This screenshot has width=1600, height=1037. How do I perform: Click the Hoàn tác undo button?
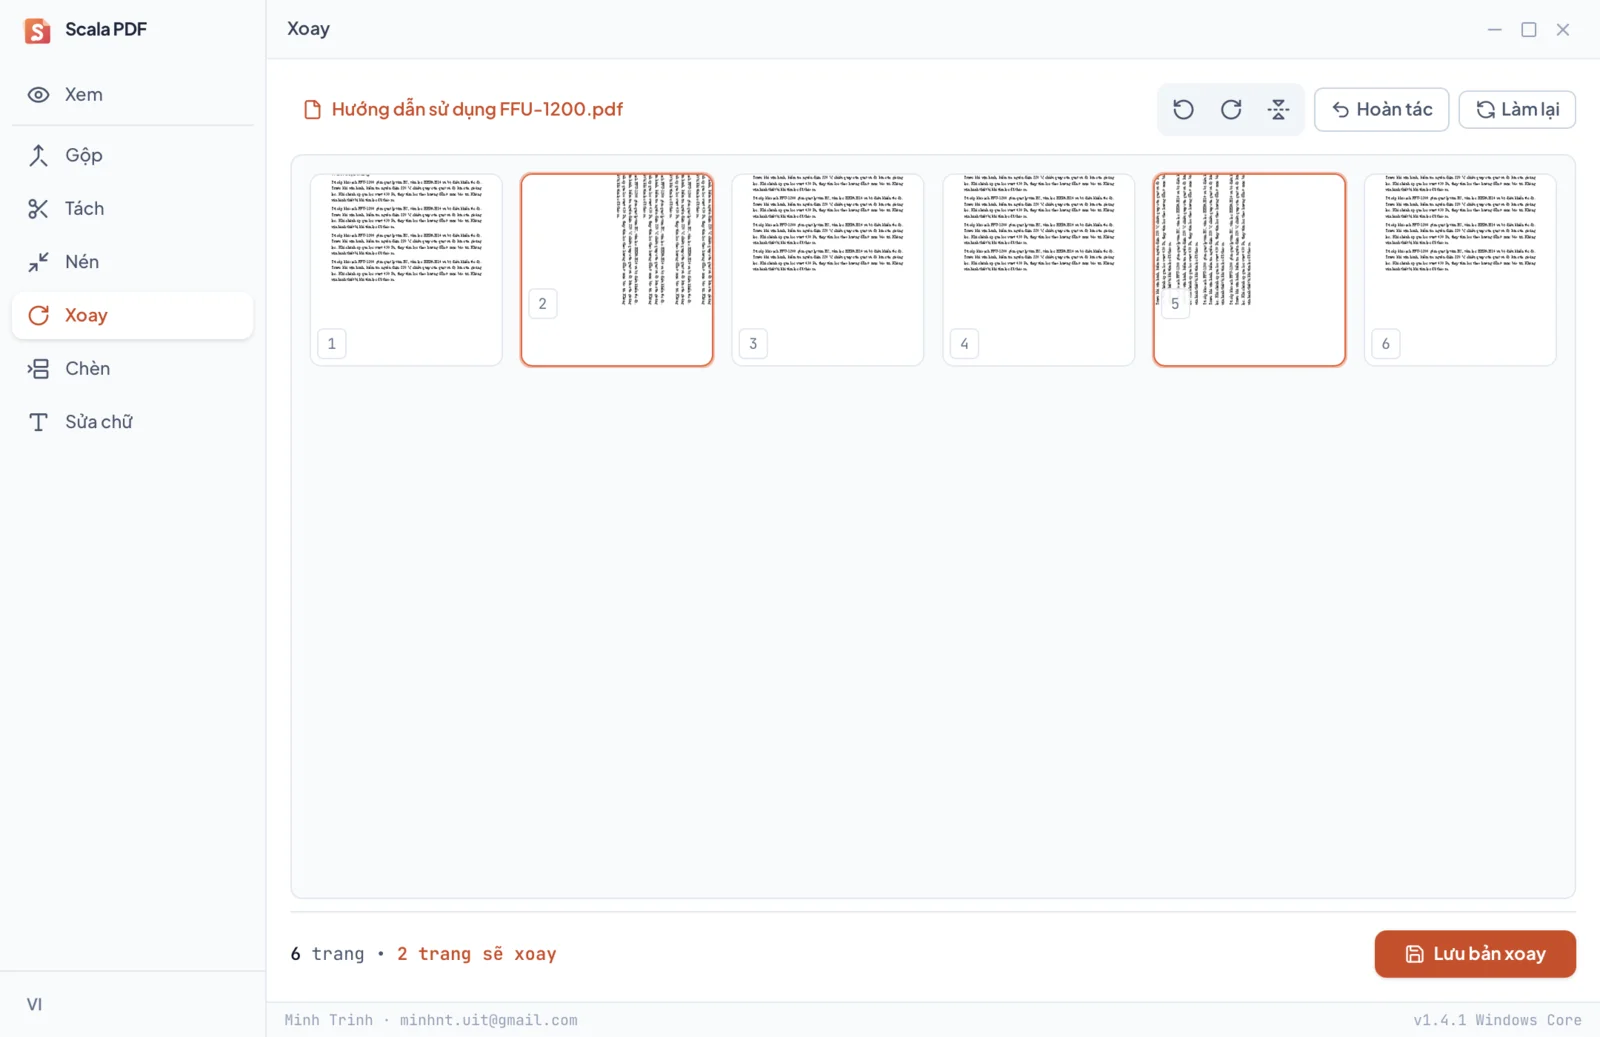(x=1381, y=109)
